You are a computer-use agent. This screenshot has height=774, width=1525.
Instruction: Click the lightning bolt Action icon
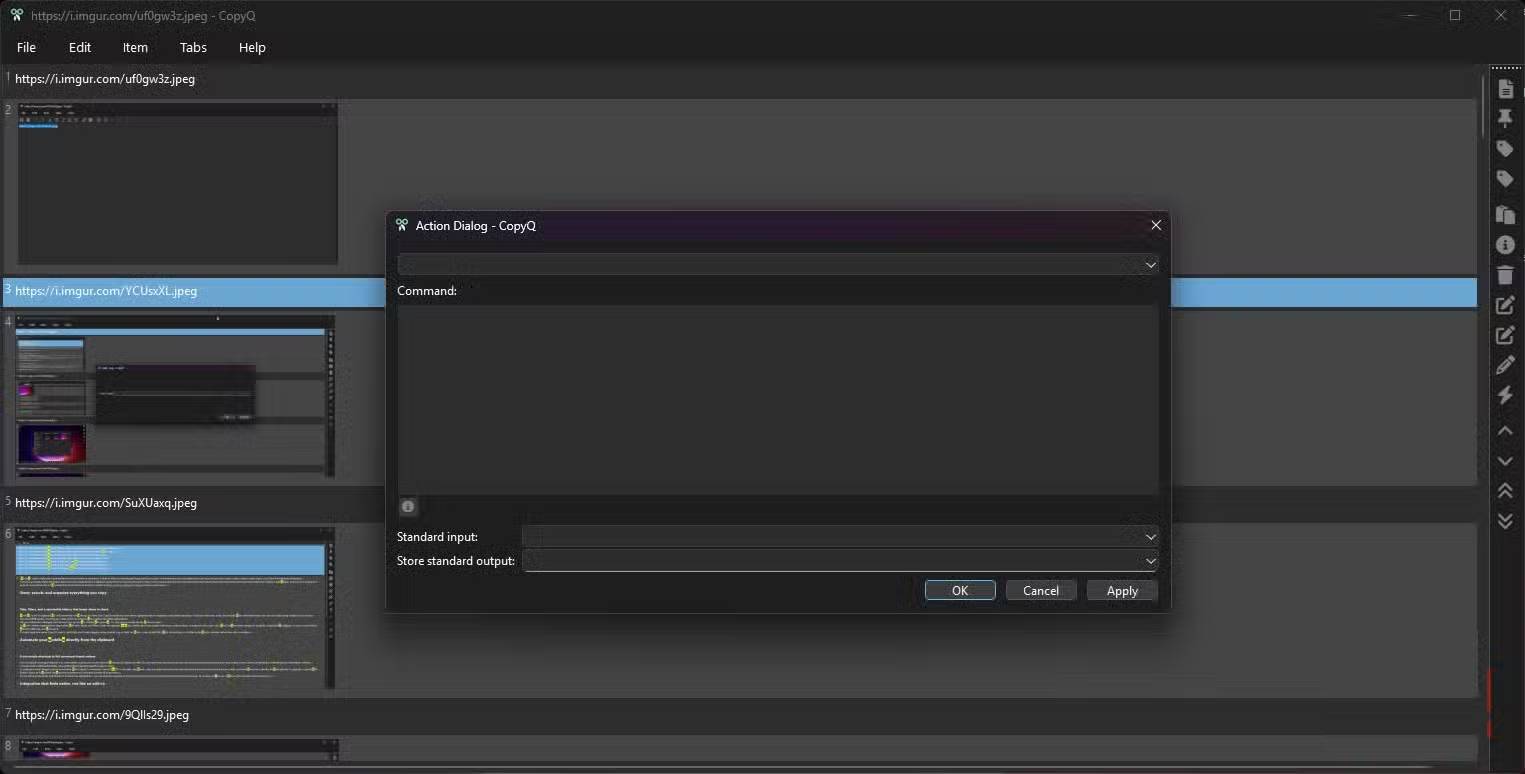coord(1505,395)
